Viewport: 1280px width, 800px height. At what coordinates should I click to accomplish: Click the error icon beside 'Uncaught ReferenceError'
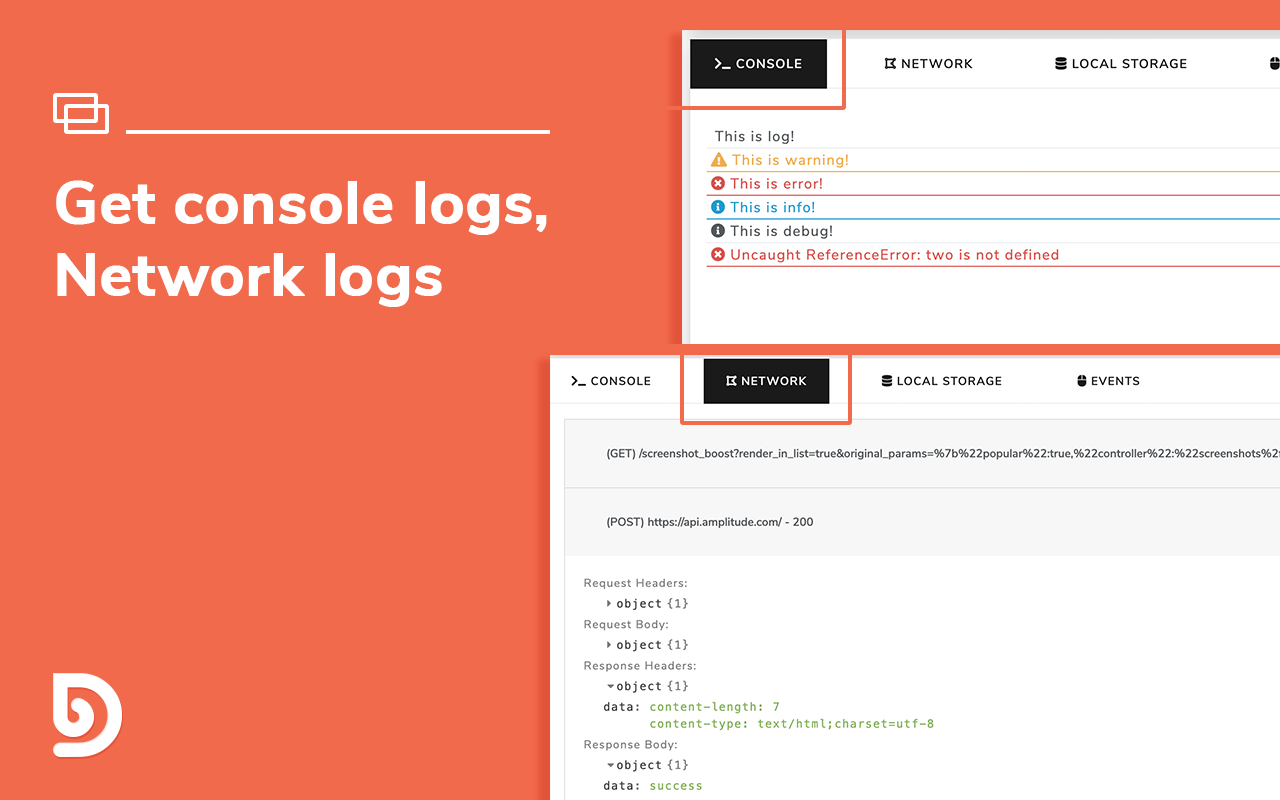718,255
